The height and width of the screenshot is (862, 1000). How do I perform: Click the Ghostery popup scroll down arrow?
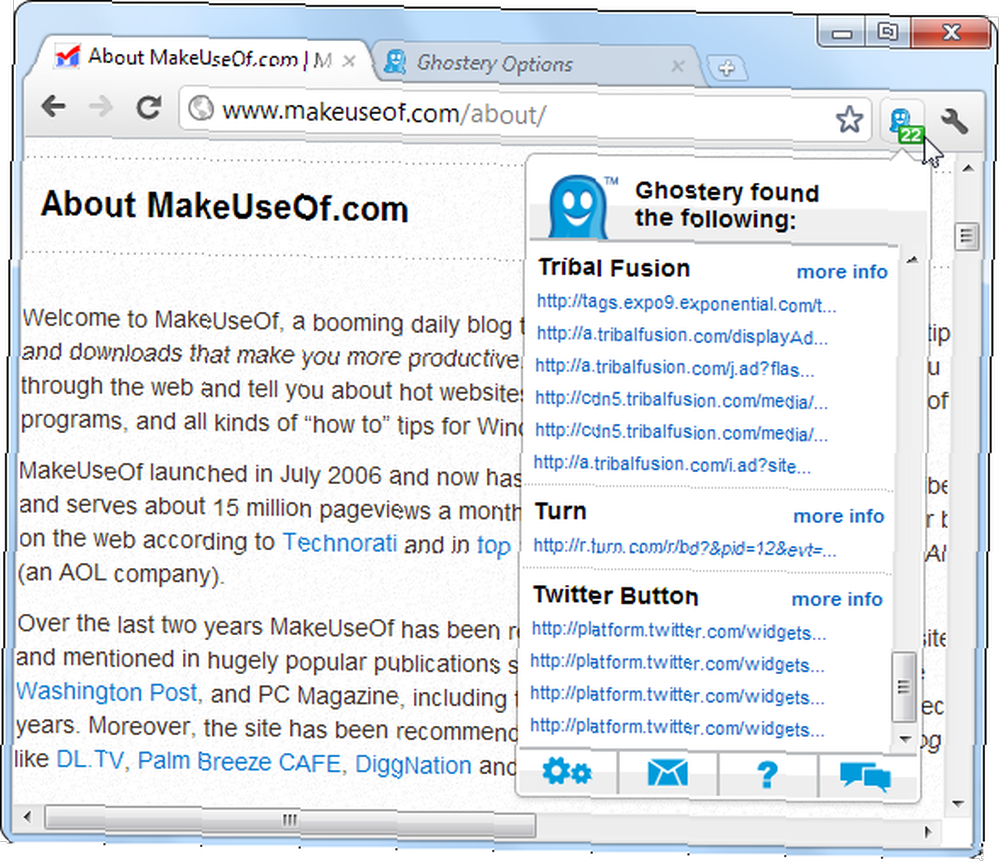point(904,738)
